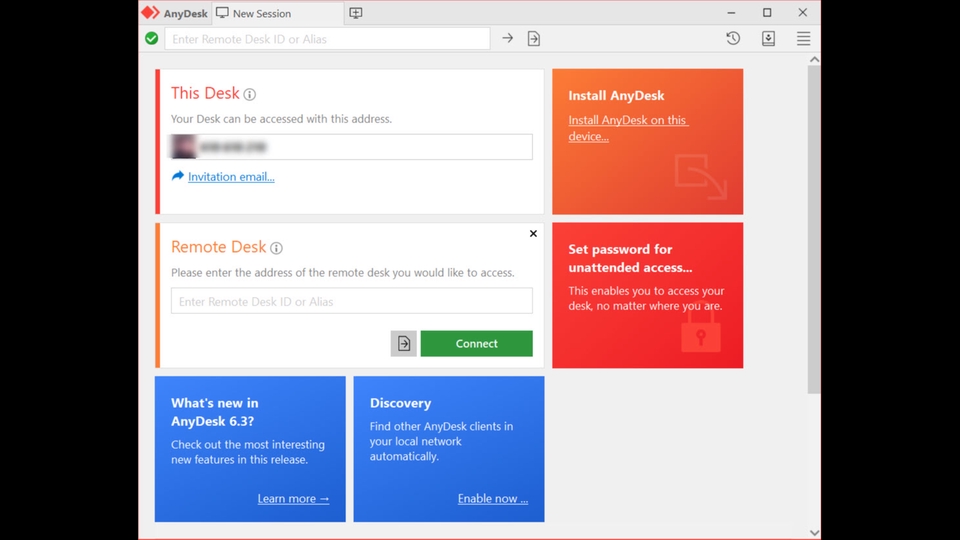The width and height of the screenshot is (960, 540).
Task: Open Install AnyDesk on this device link
Action: (628, 128)
